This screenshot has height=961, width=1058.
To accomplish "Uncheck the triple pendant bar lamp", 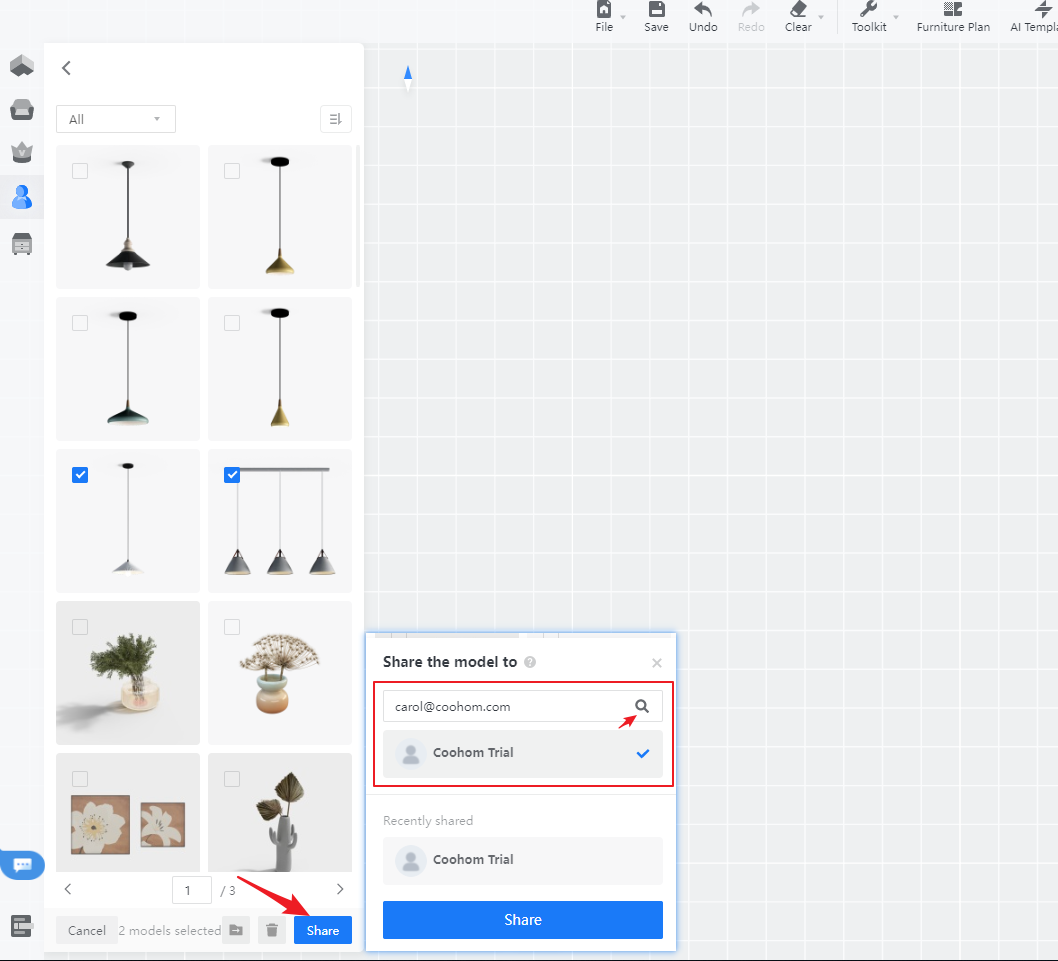I will [231, 474].
